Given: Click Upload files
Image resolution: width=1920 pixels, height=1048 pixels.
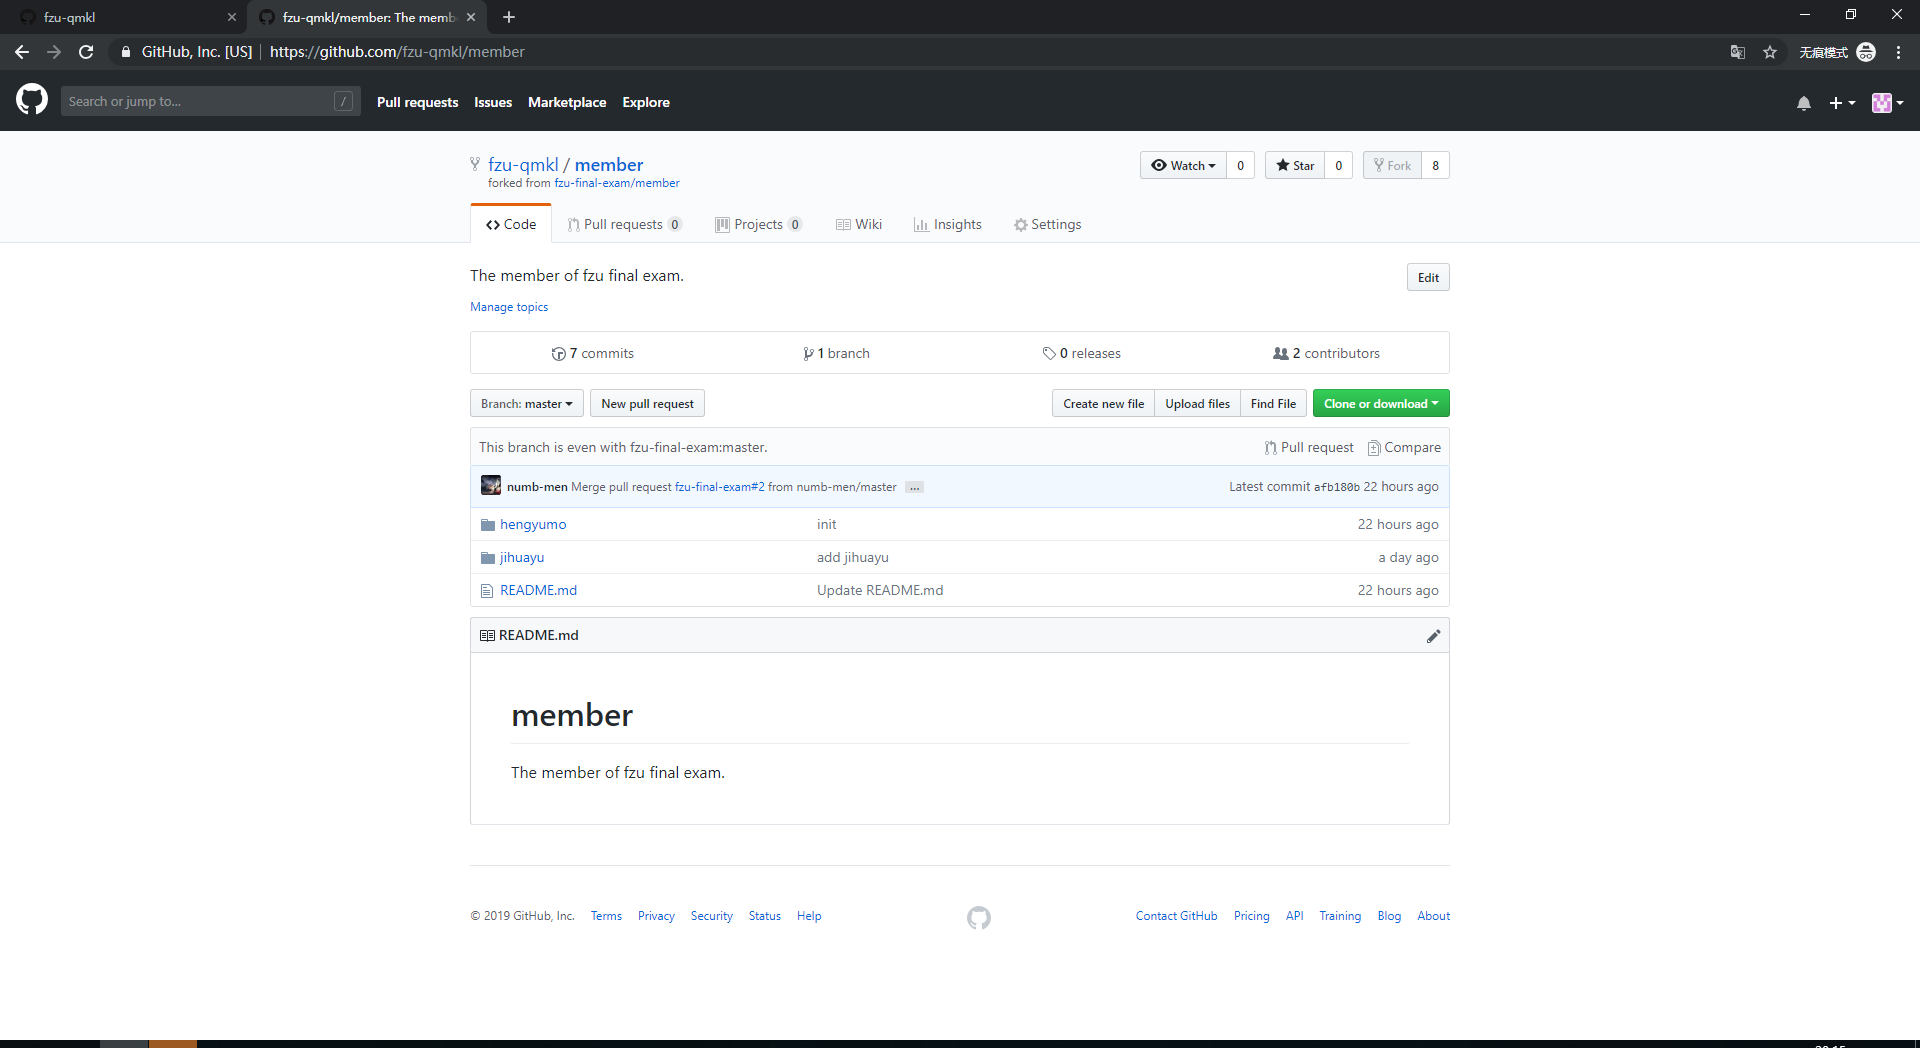Looking at the screenshot, I should (x=1197, y=403).
